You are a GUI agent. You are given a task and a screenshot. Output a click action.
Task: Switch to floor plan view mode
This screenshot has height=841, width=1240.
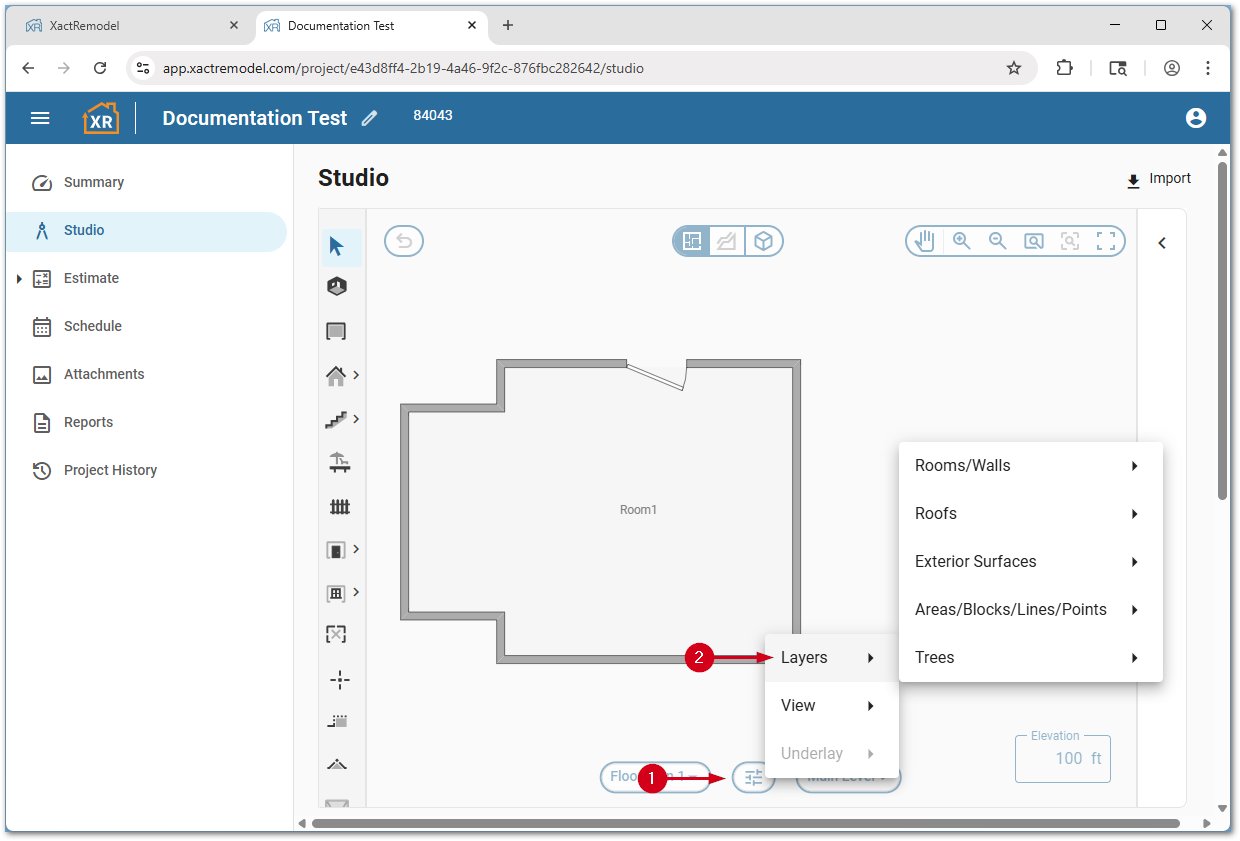pyautogui.click(x=691, y=241)
